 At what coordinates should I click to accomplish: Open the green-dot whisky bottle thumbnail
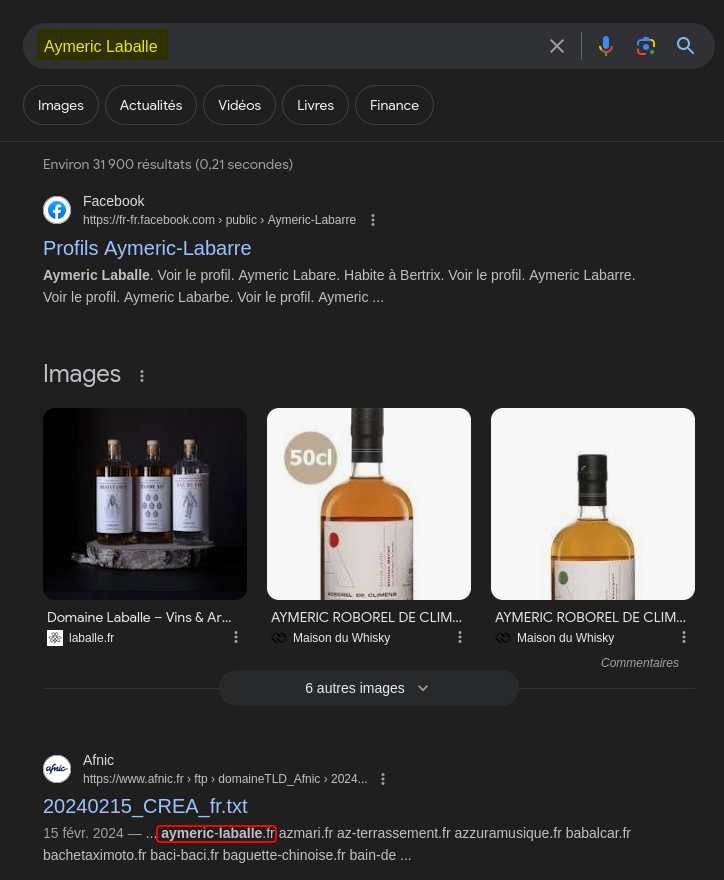[593, 503]
